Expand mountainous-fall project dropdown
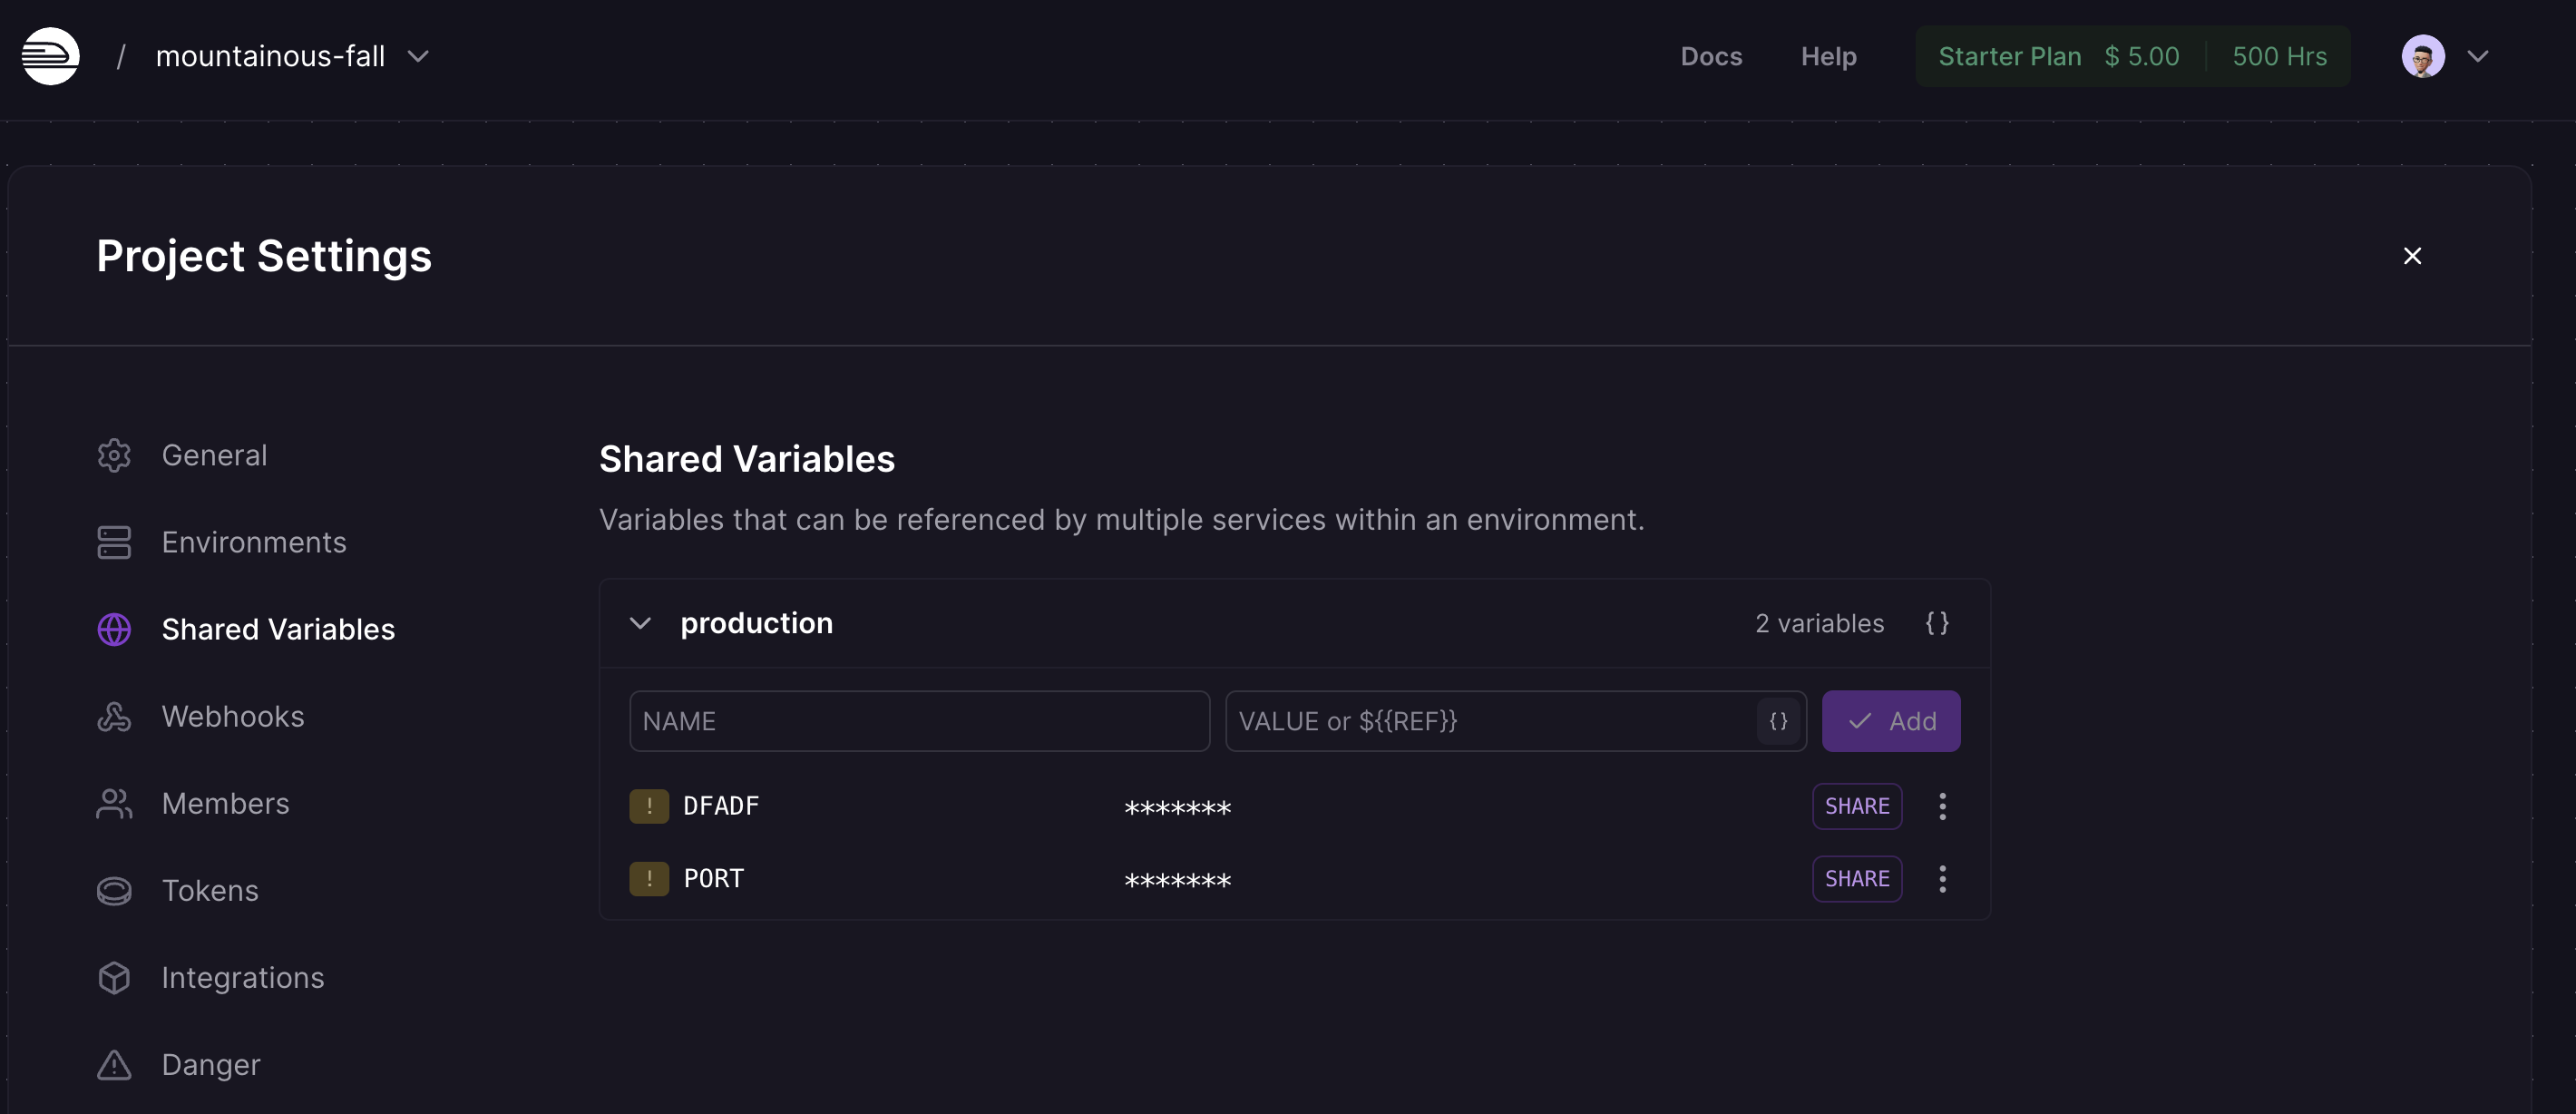Screen dimensions: 2576x1114 (x=418, y=56)
